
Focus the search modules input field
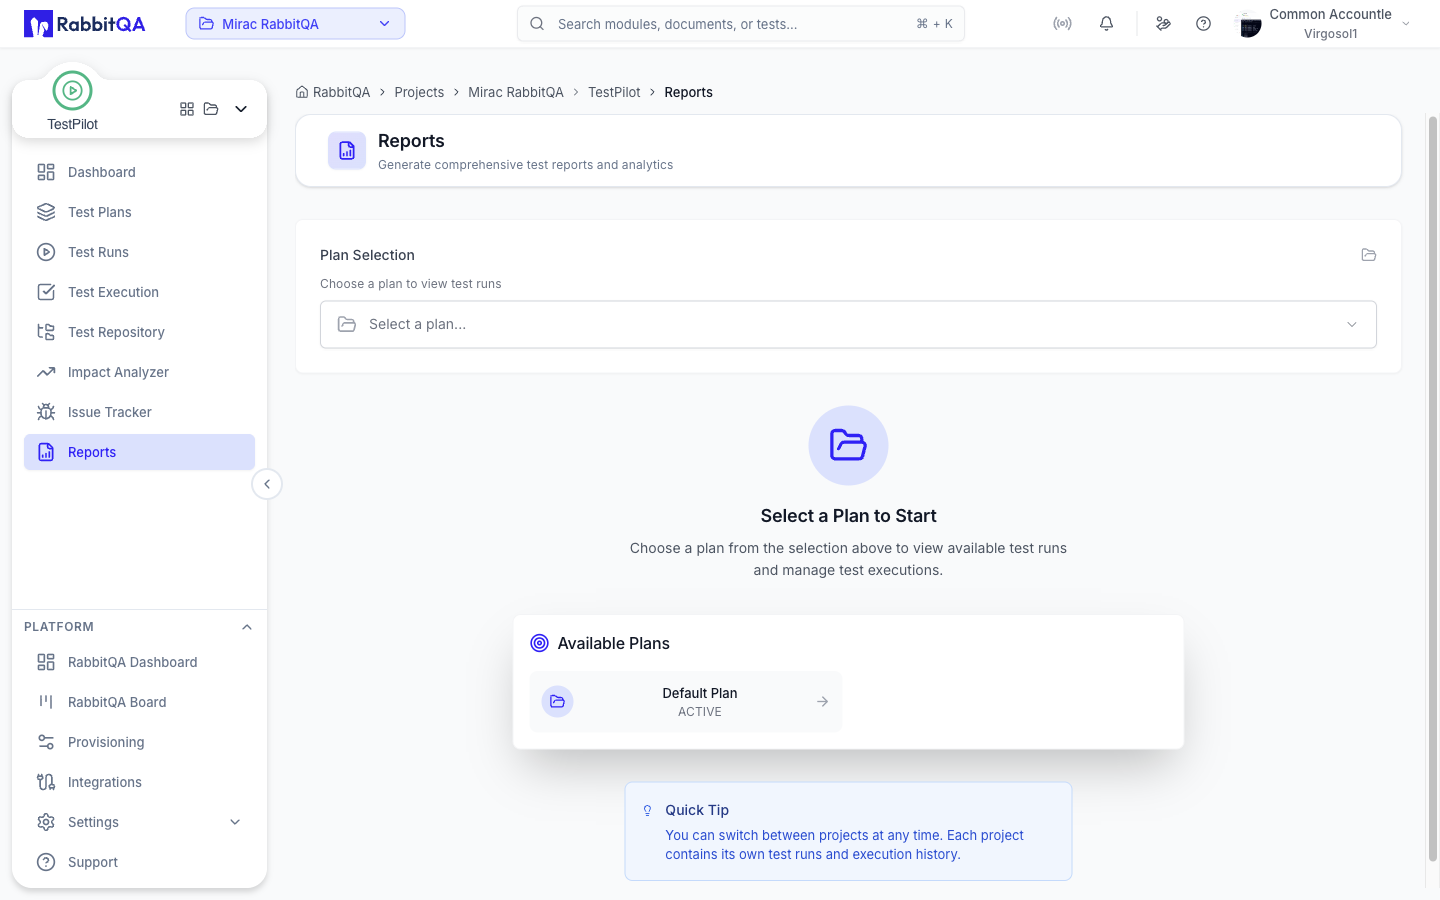741,24
